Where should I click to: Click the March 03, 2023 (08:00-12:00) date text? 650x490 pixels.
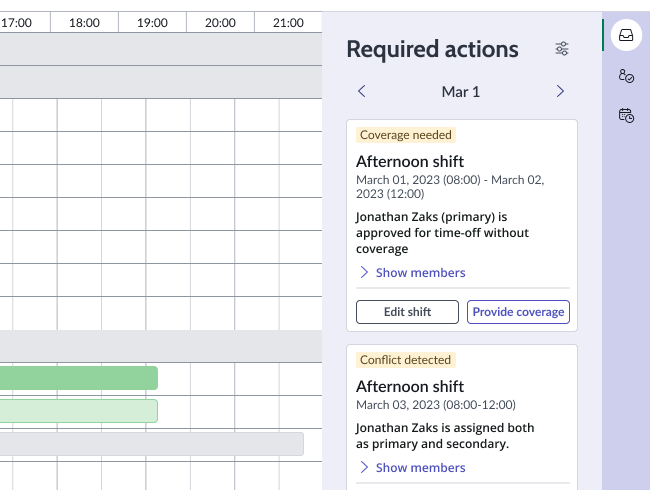tap(436, 405)
